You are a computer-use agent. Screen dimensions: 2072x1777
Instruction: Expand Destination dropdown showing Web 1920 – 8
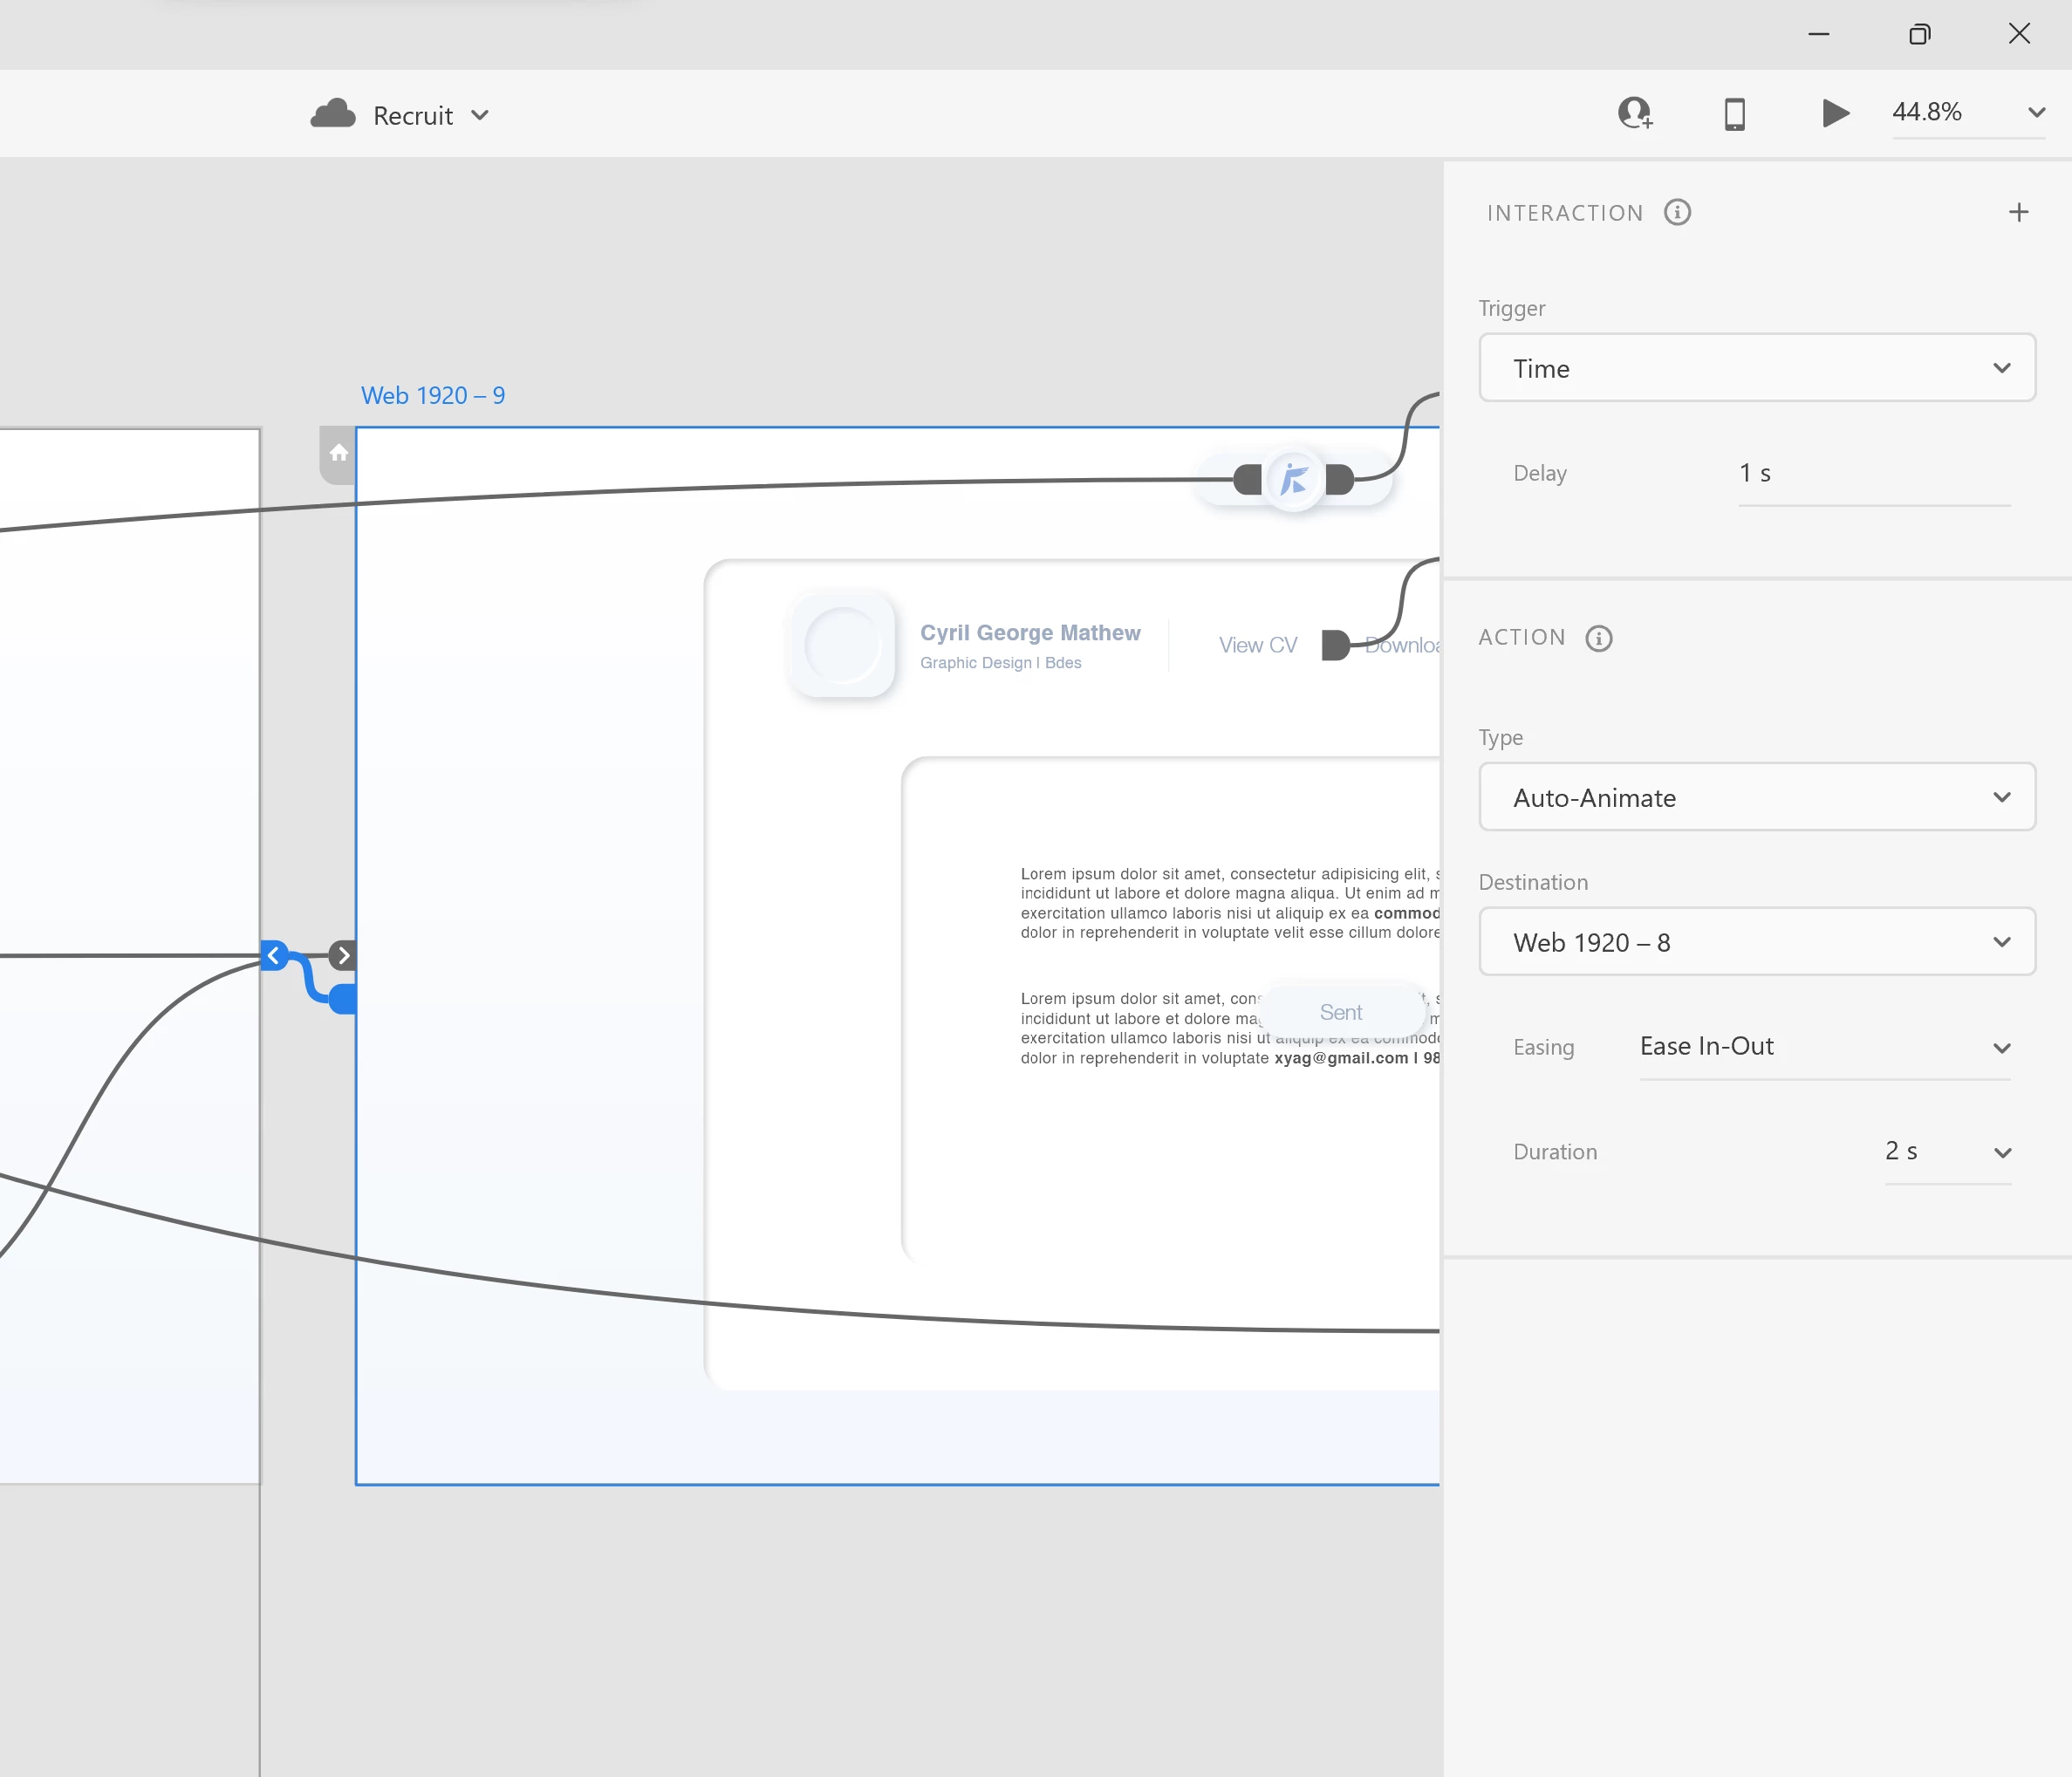pos(1756,942)
